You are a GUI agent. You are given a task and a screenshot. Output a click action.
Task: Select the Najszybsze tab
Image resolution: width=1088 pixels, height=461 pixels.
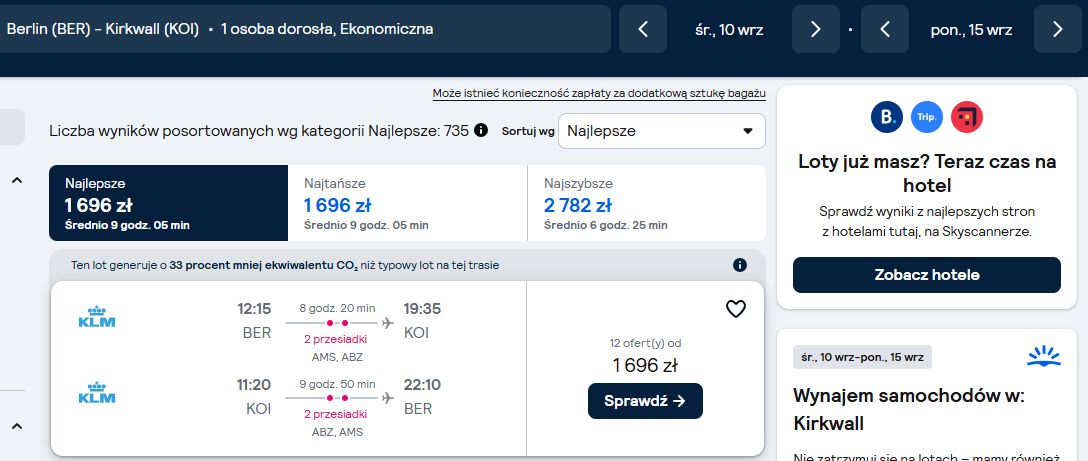click(647, 203)
